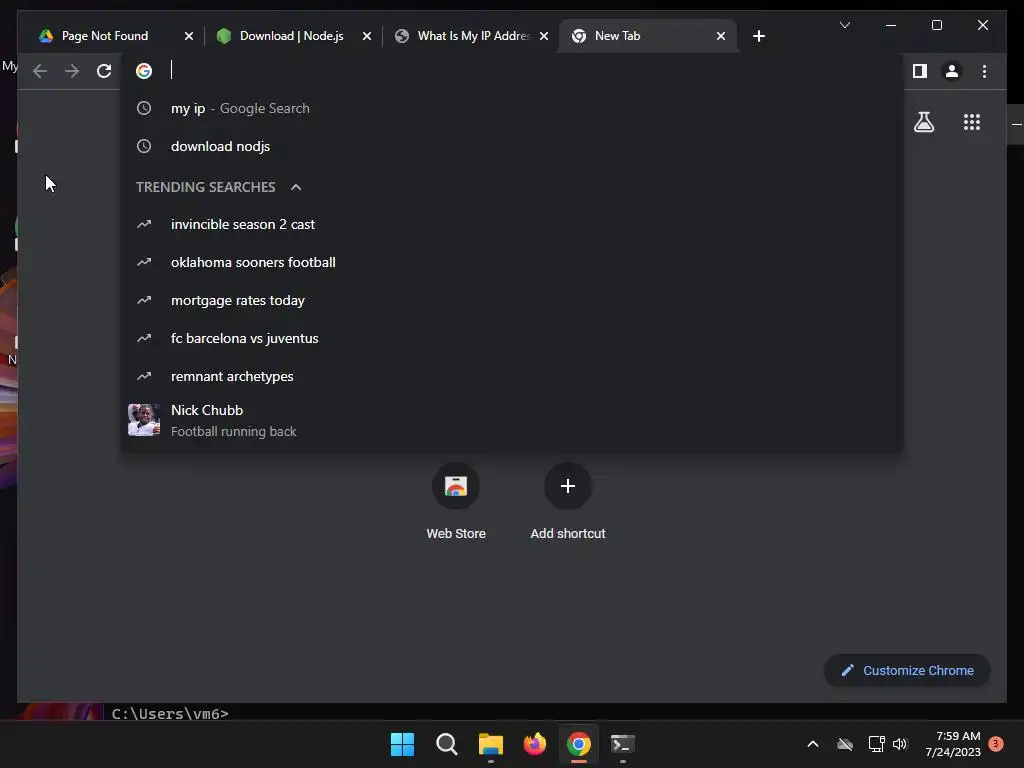Select 'remnant archetypes' trending search
The width and height of the screenshot is (1024, 768).
point(512,376)
